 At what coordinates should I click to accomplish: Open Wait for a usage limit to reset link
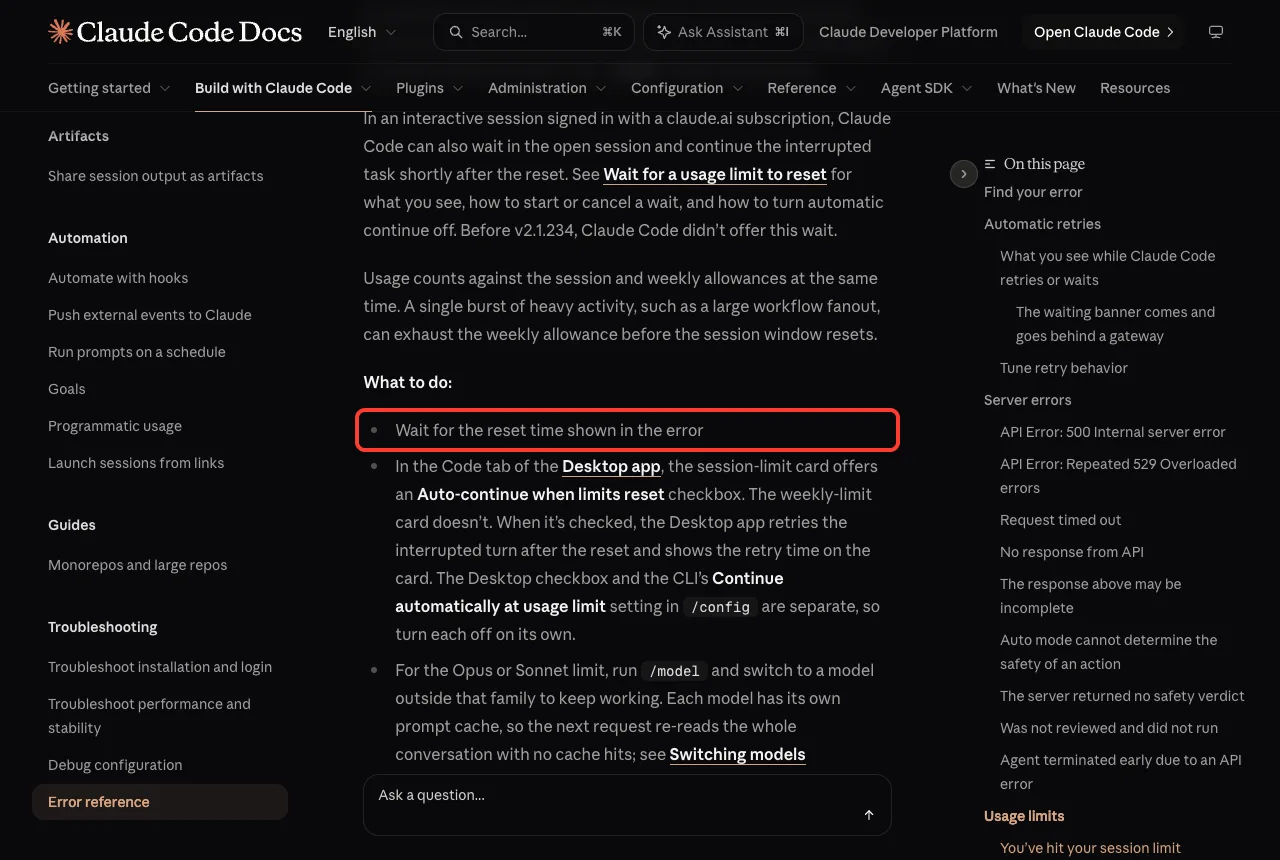(715, 174)
